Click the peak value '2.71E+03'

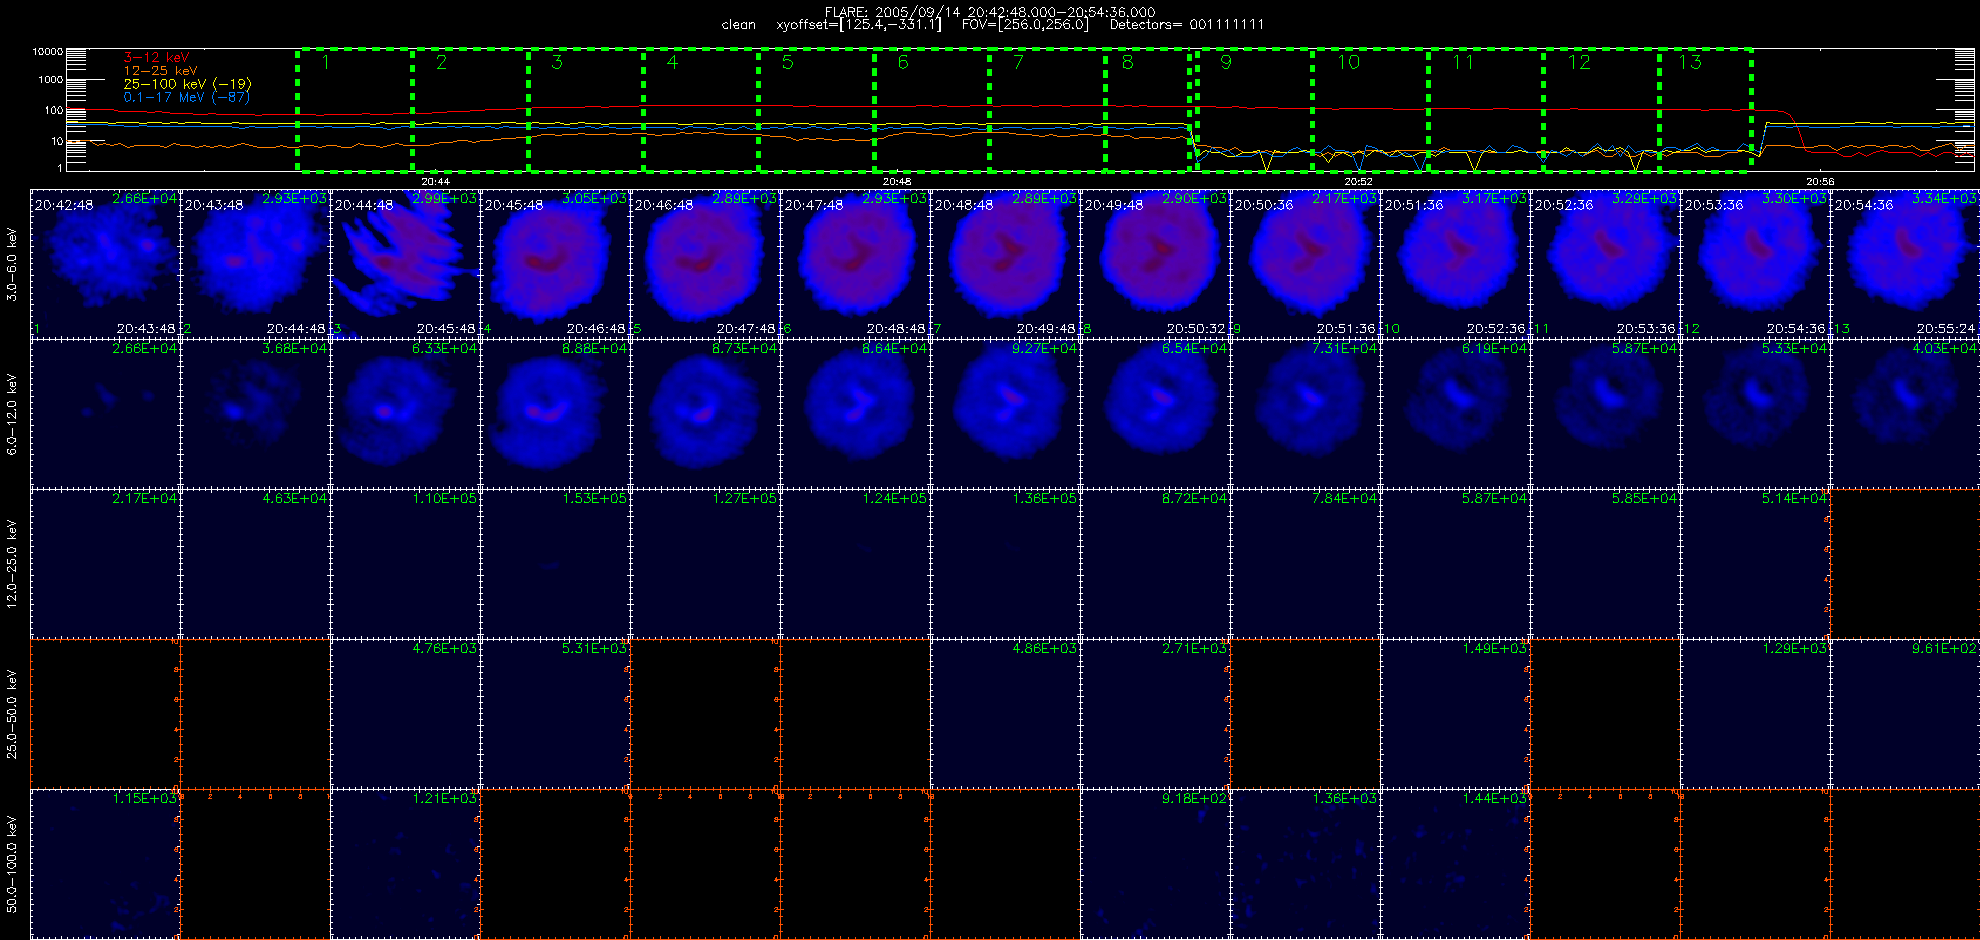click(x=1195, y=648)
